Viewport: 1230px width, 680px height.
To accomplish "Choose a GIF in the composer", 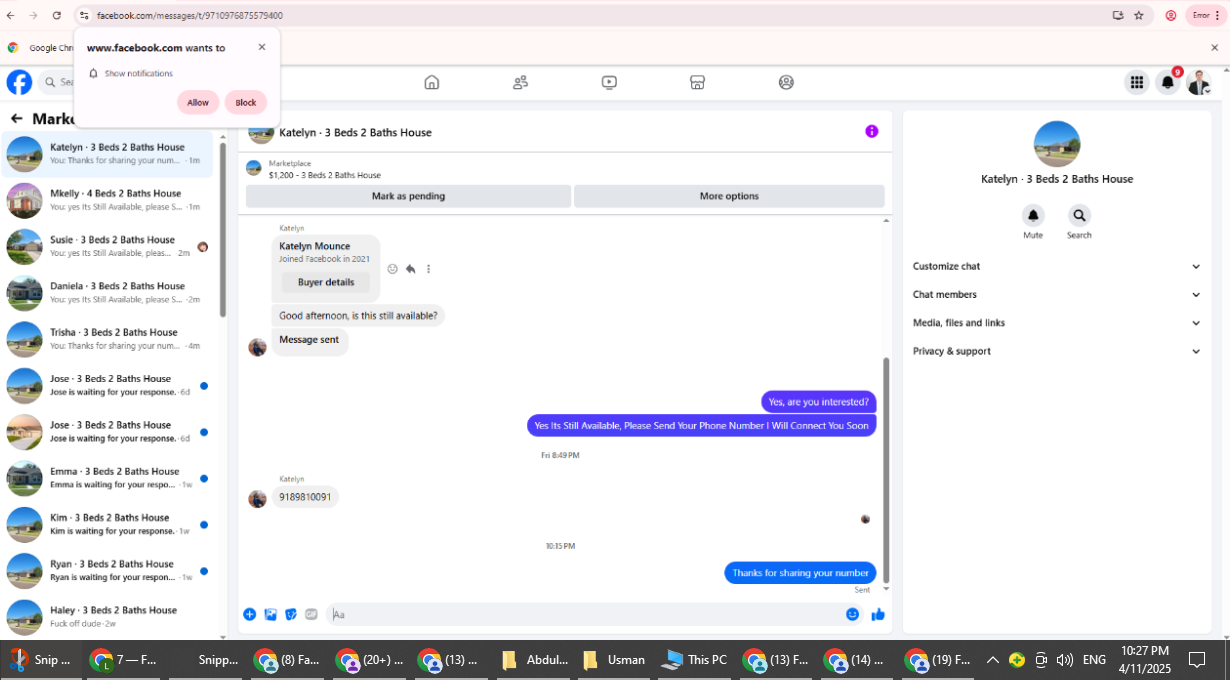I will pyautogui.click(x=311, y=614).
